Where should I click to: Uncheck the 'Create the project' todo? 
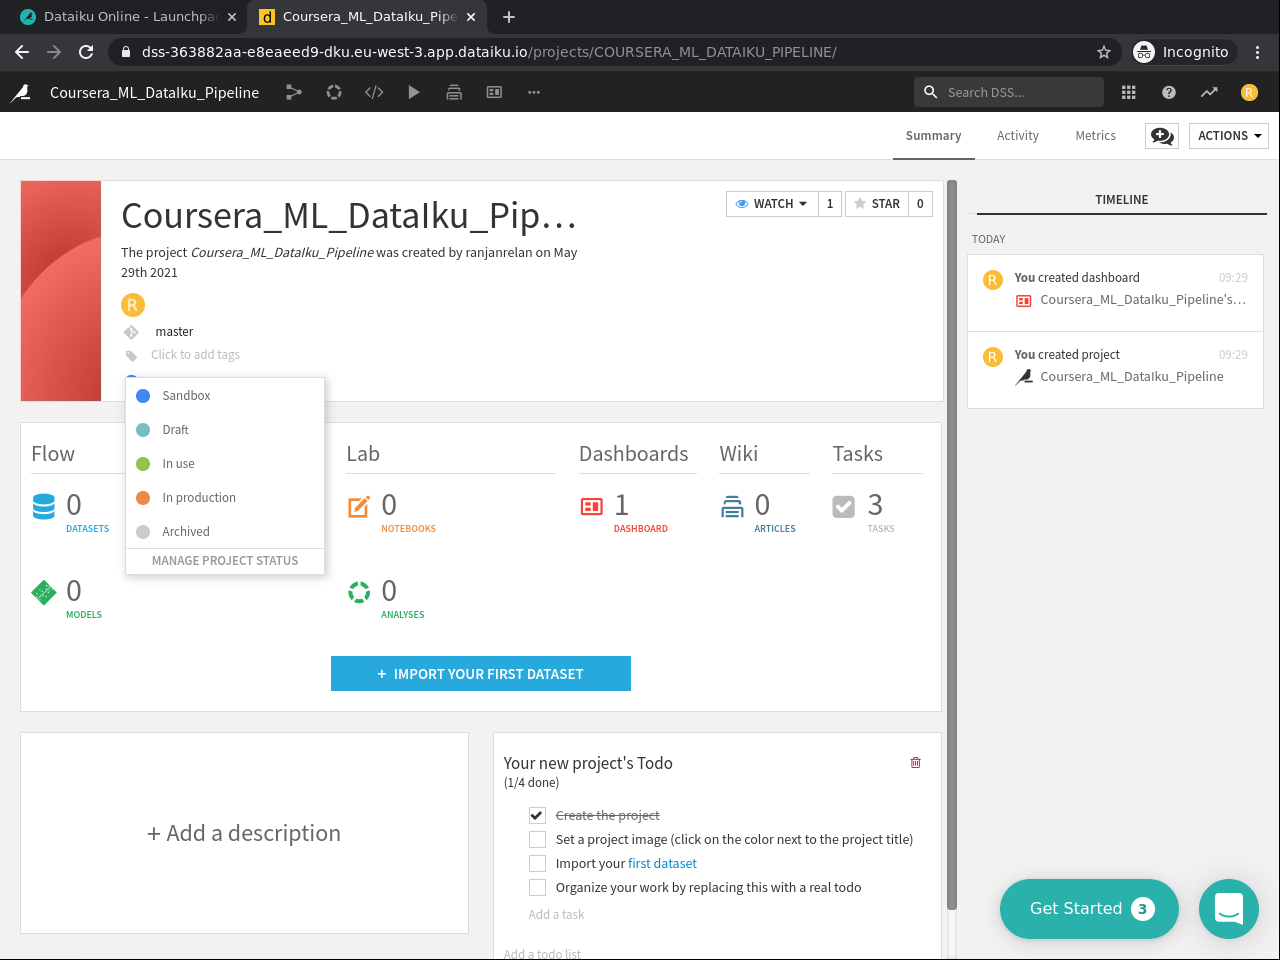coord(537,816)
